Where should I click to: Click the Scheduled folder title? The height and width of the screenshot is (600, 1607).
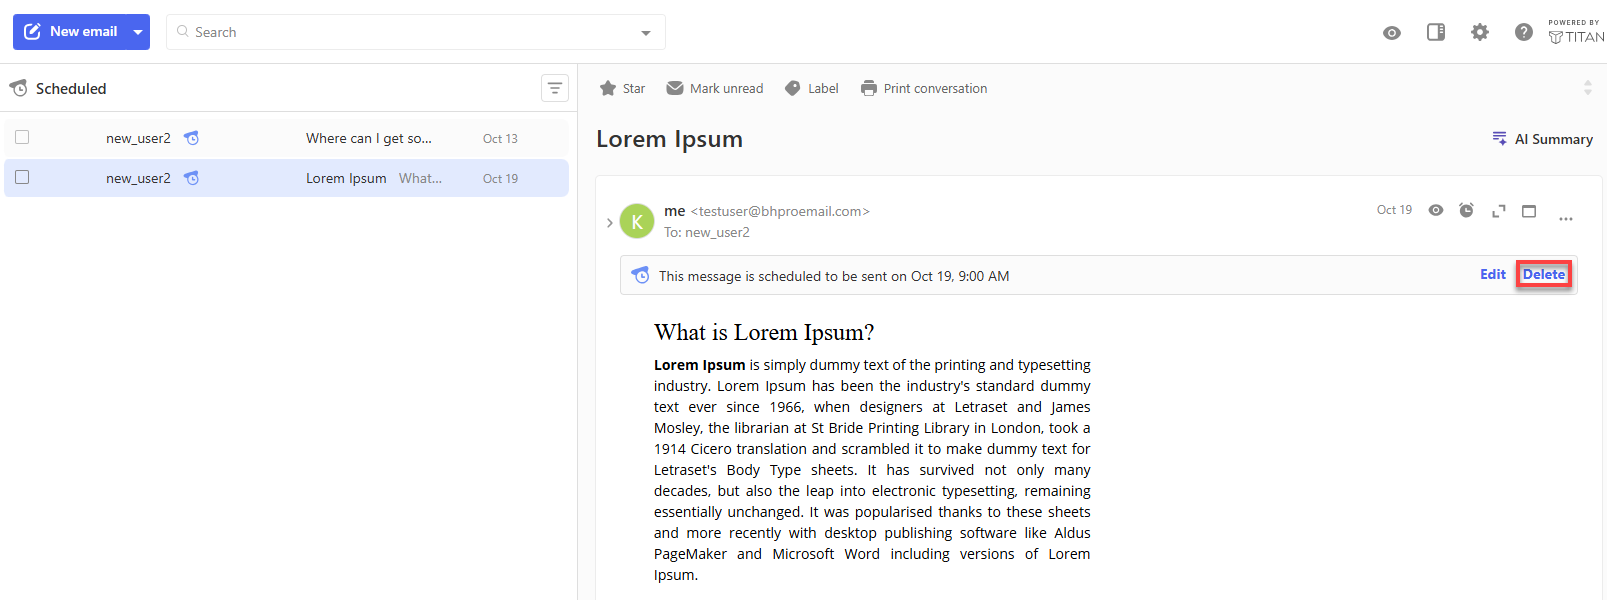click(71, 89)
